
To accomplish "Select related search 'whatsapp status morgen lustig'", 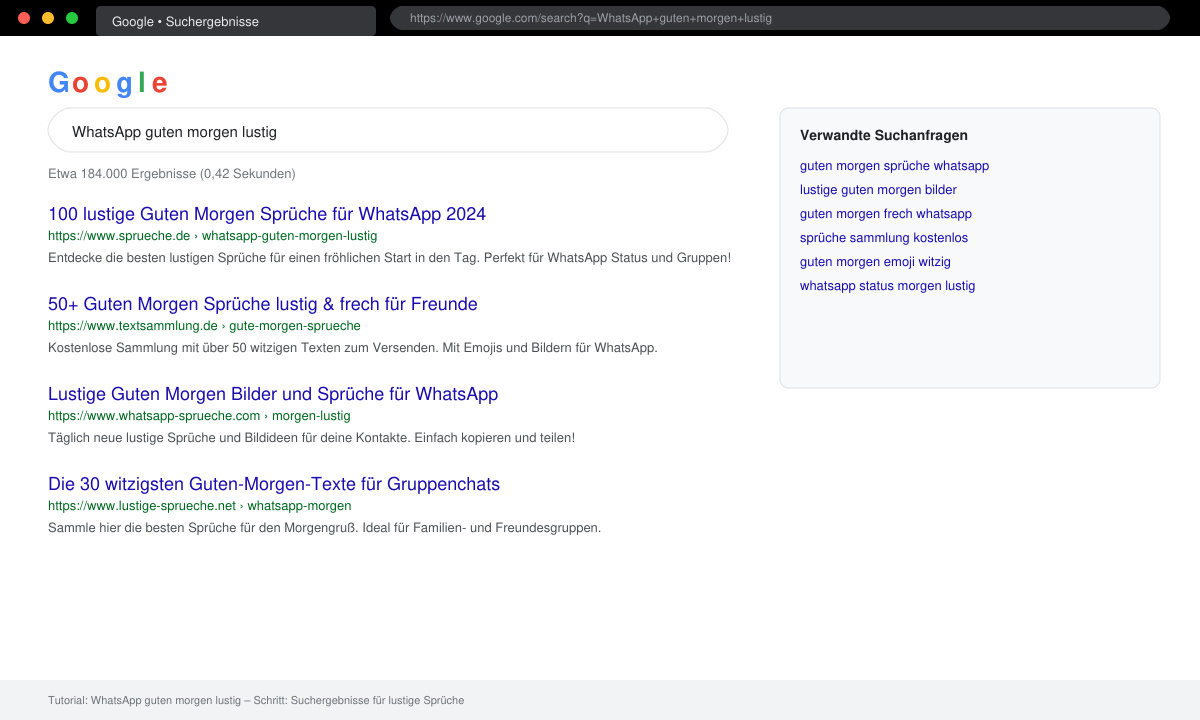I will pos(887,286).
